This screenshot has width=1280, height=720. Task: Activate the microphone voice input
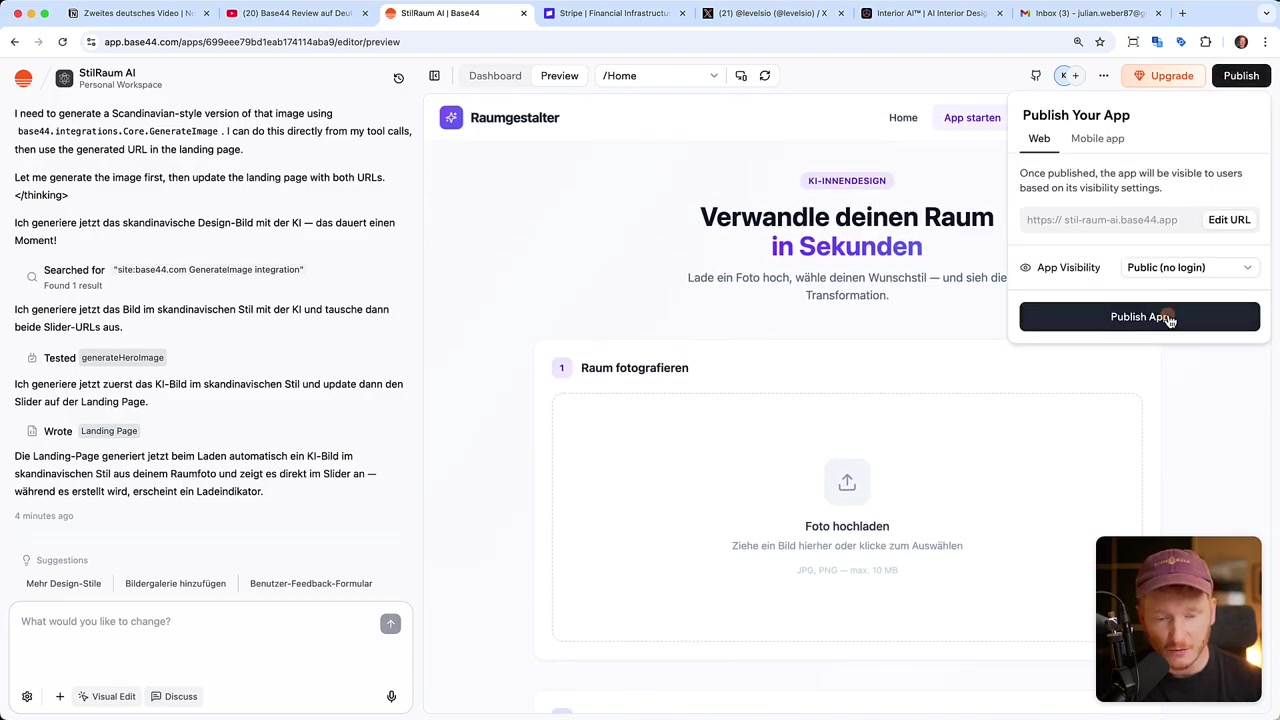pos(391,696)
